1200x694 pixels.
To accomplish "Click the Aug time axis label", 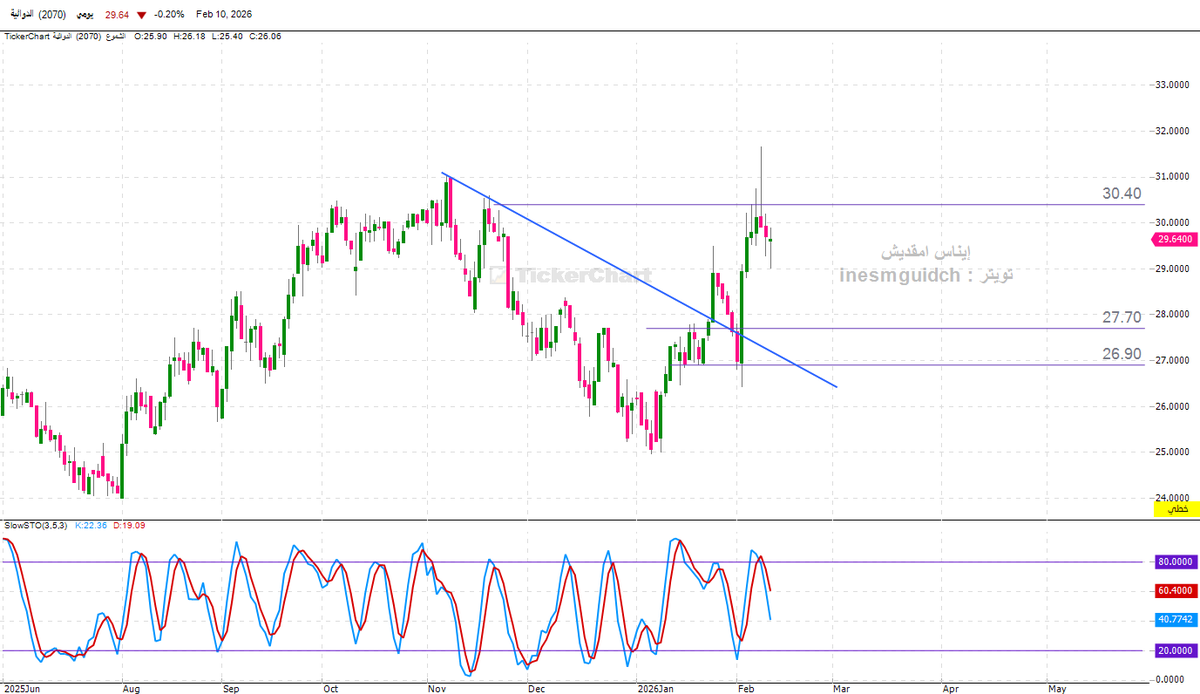I will (x=129, y=688).
